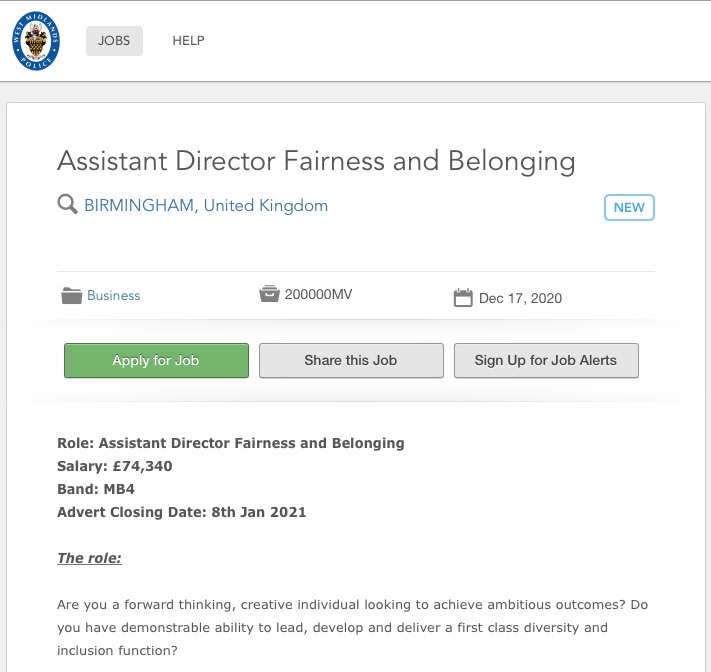This screenshot has width=711, height=672.
Task: Open the Business category link
Action: tap(113, 295)
